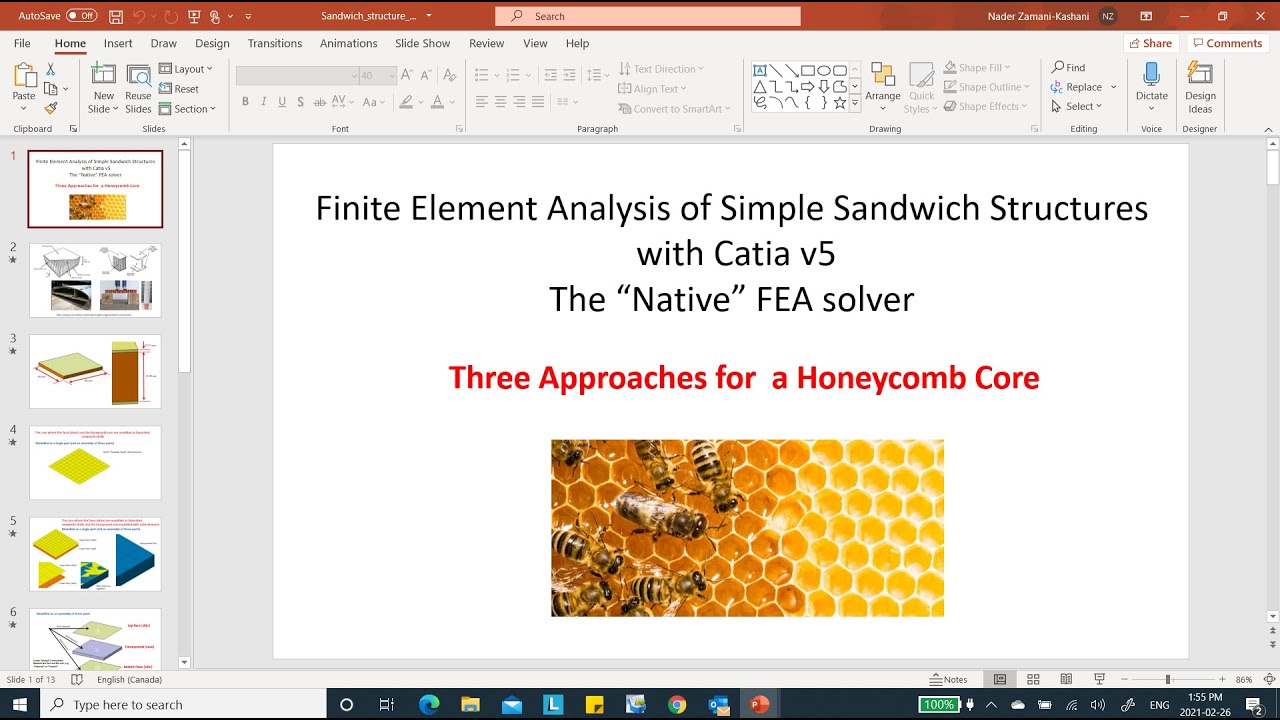The image size is (1280, 720).
Task: Click the Clear All Formatting icon
Action: pyautogui.click(x=450, y=75)
